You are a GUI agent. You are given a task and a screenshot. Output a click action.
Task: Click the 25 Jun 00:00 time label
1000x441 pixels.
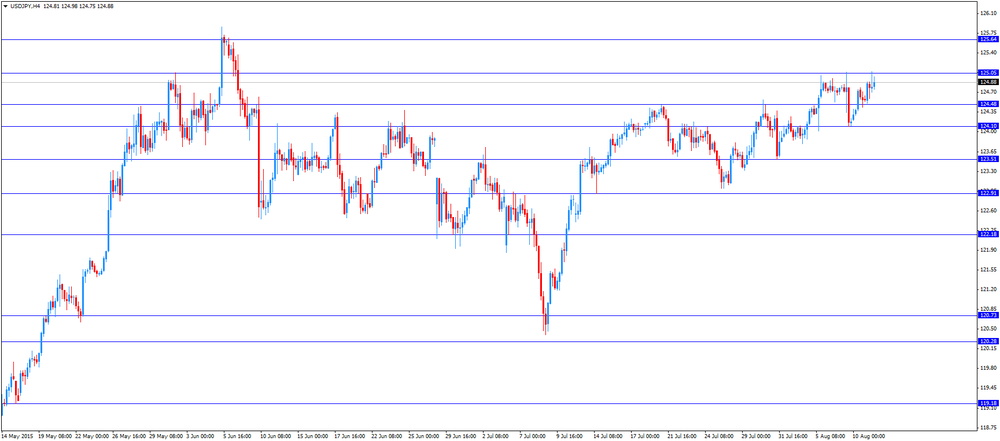422,437
